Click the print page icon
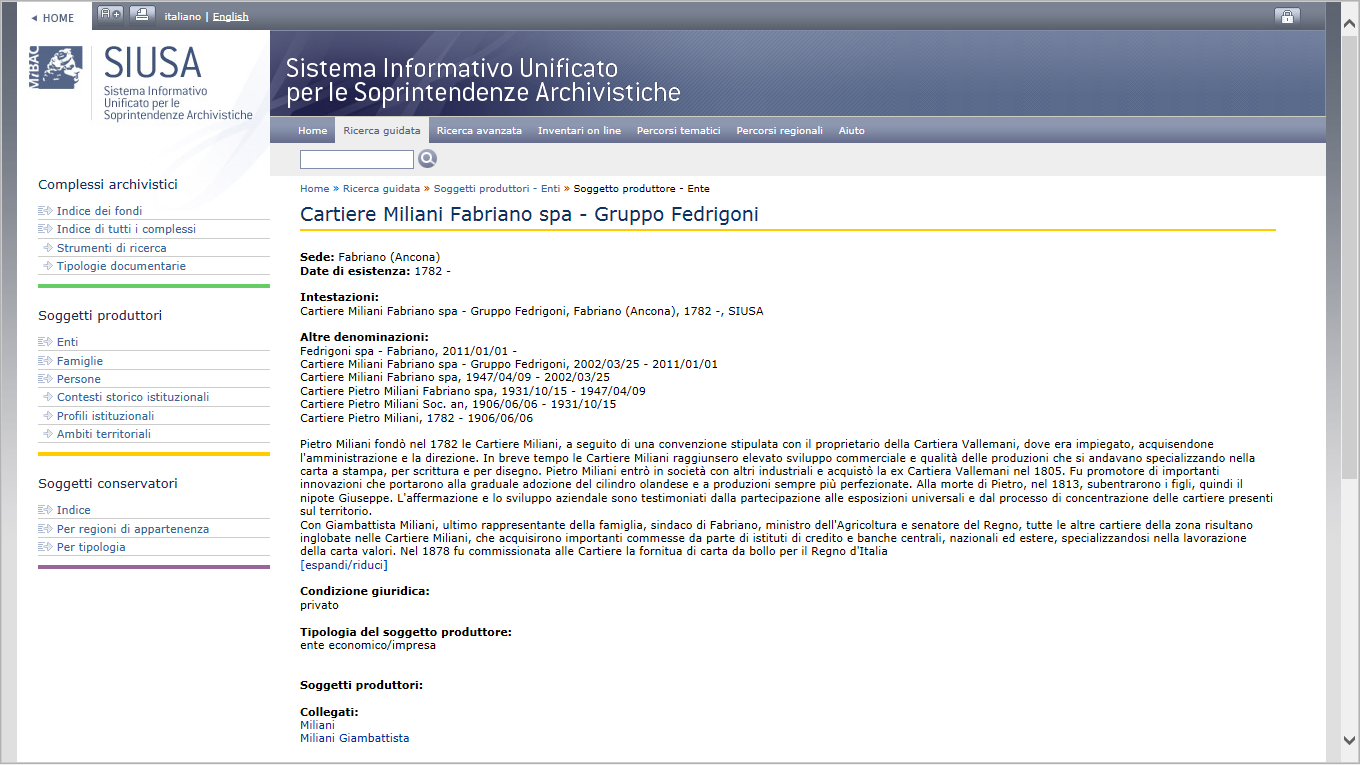This screenshot has height=765, width=1360. pos(142,15)
